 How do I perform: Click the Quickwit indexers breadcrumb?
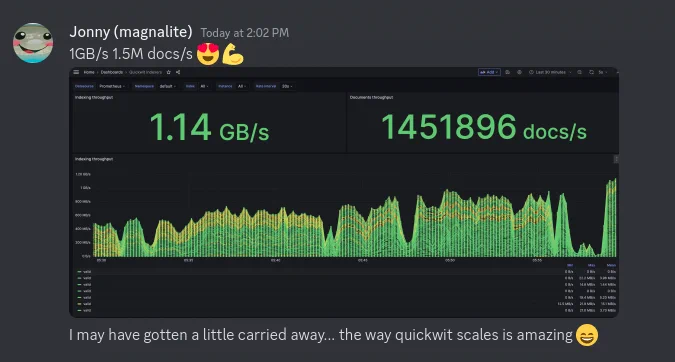coord(146,72)
